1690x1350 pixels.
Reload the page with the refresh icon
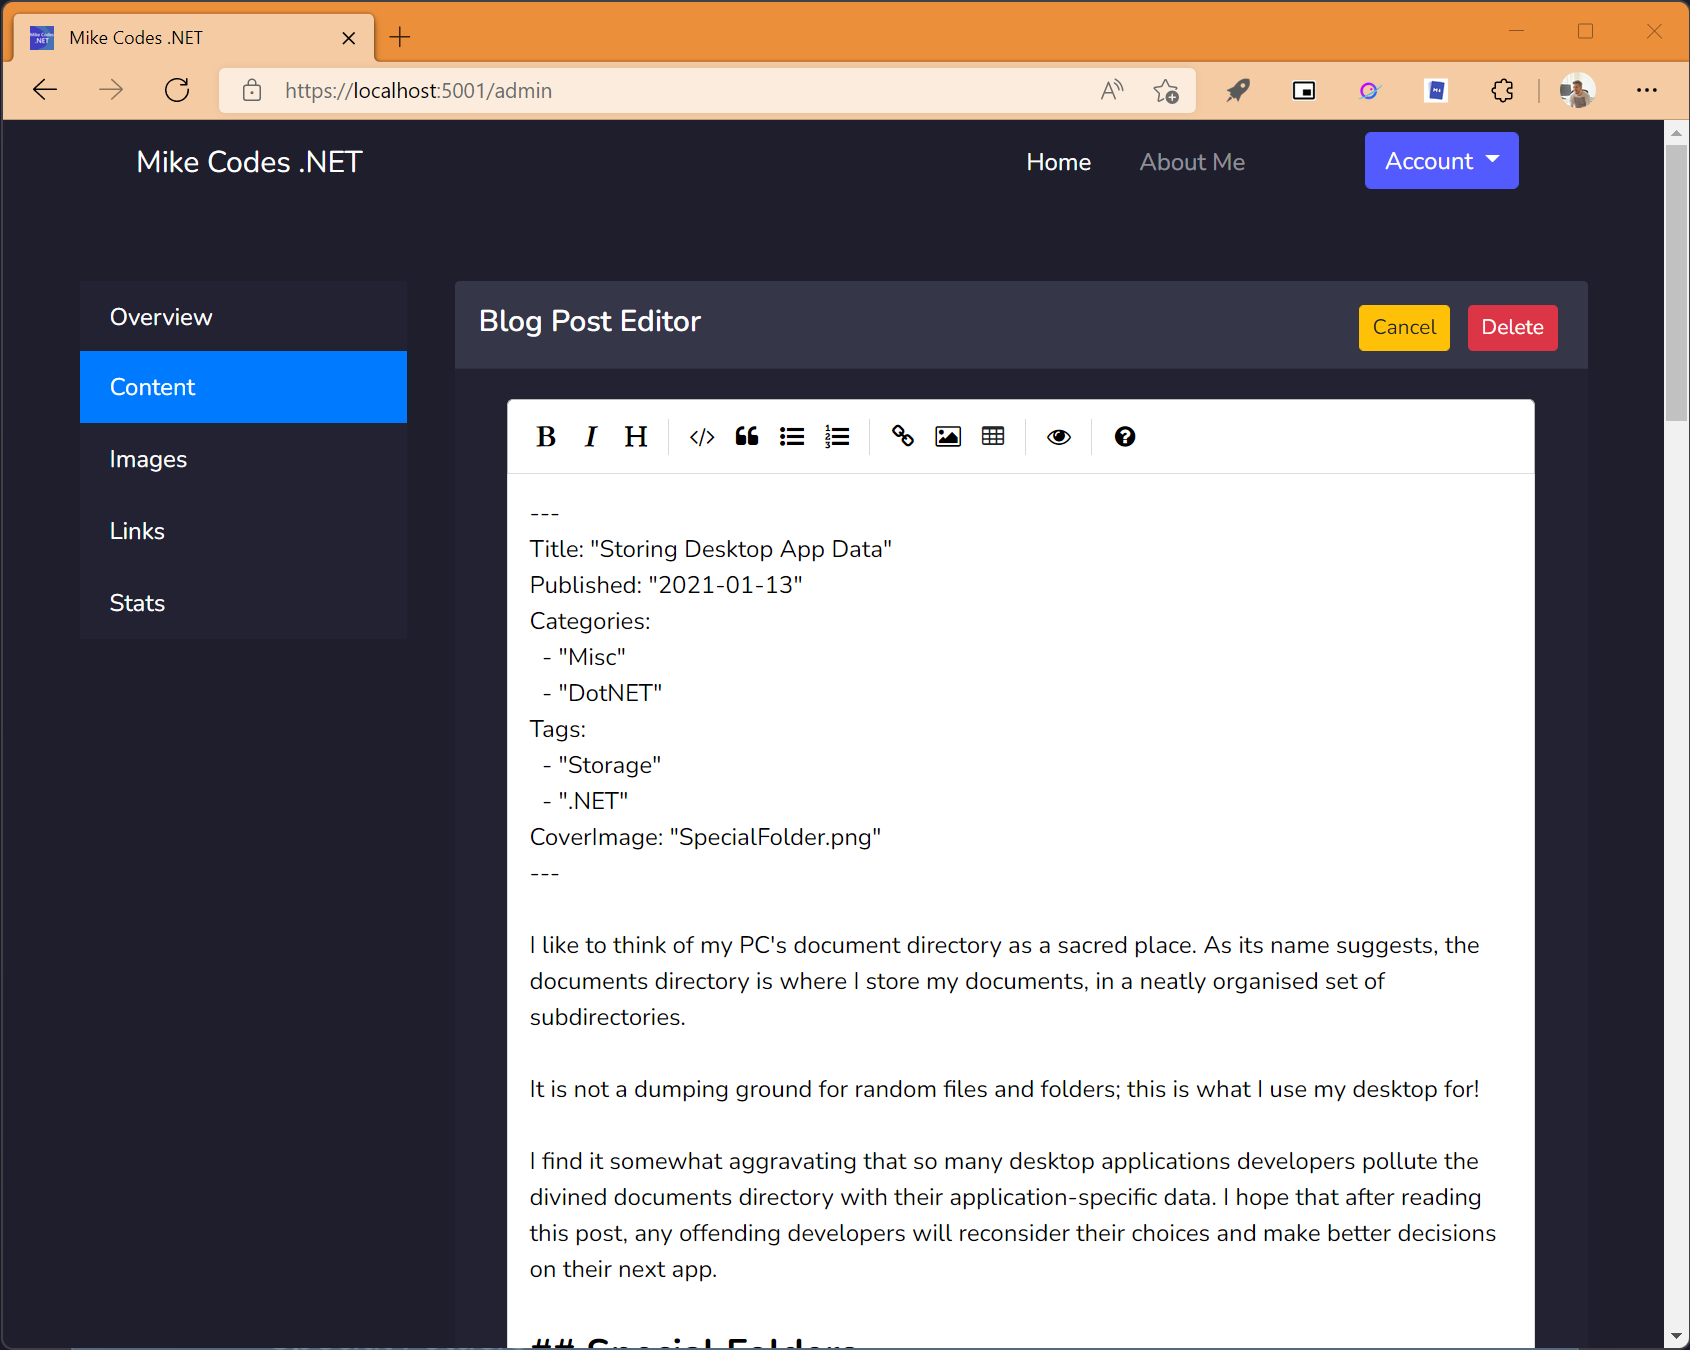(x=177, y=90)
